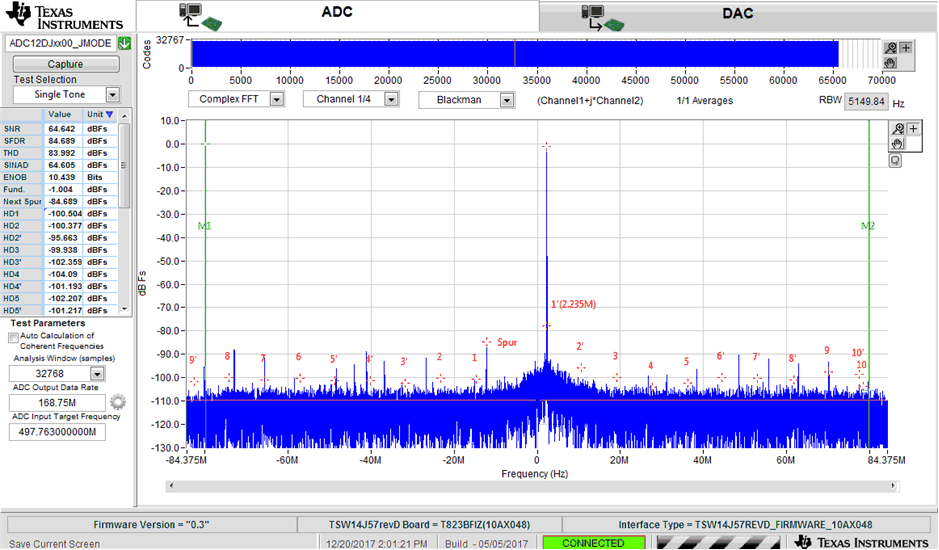Select crosshair cursor tool on codes graph
Viewport: 939px width, 550px height.
coord(906,48)
